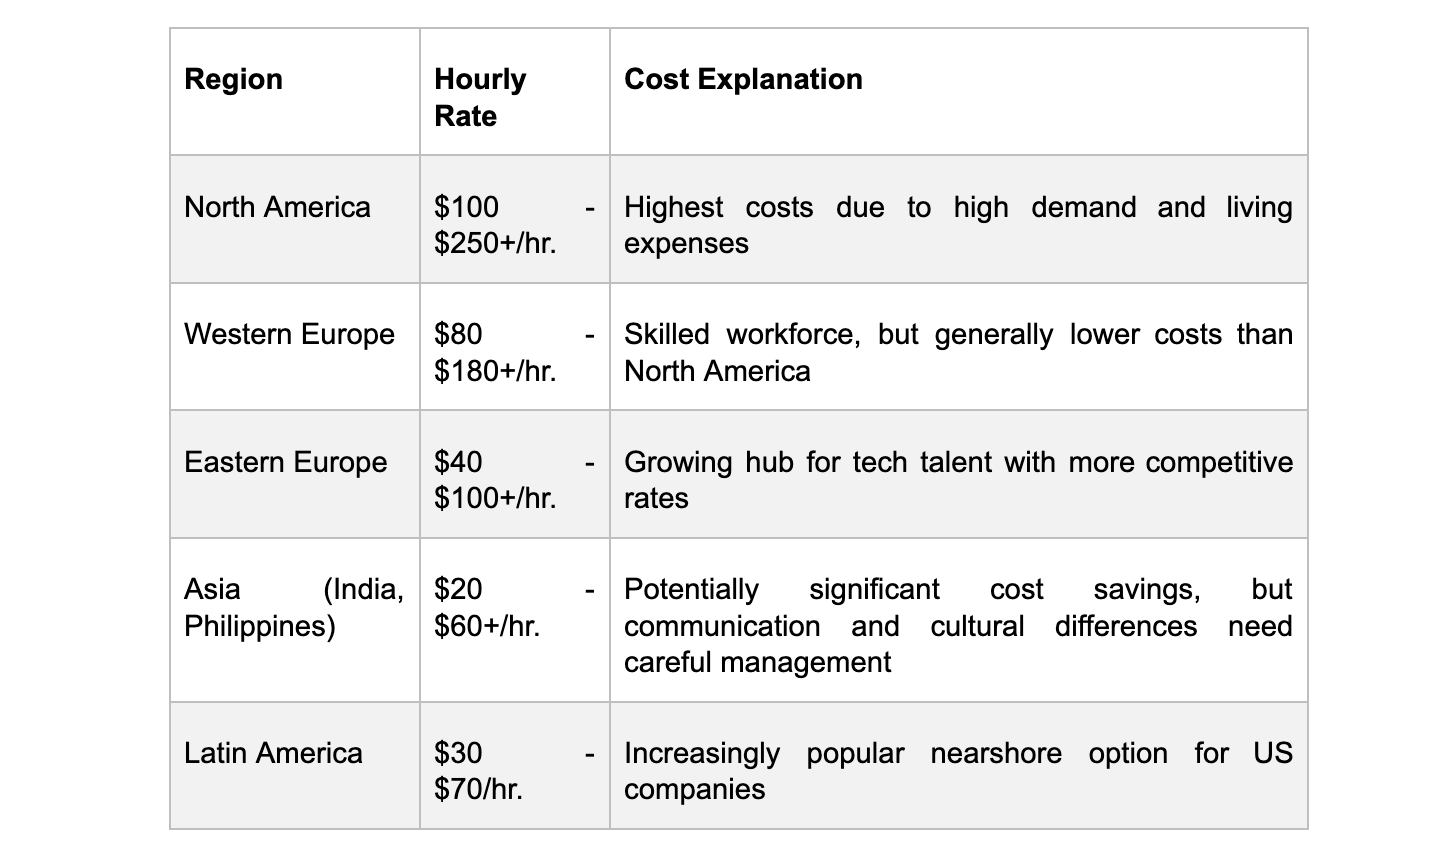Click the $20 value for Asia
Screen dimensions: 1448x864
458,589
